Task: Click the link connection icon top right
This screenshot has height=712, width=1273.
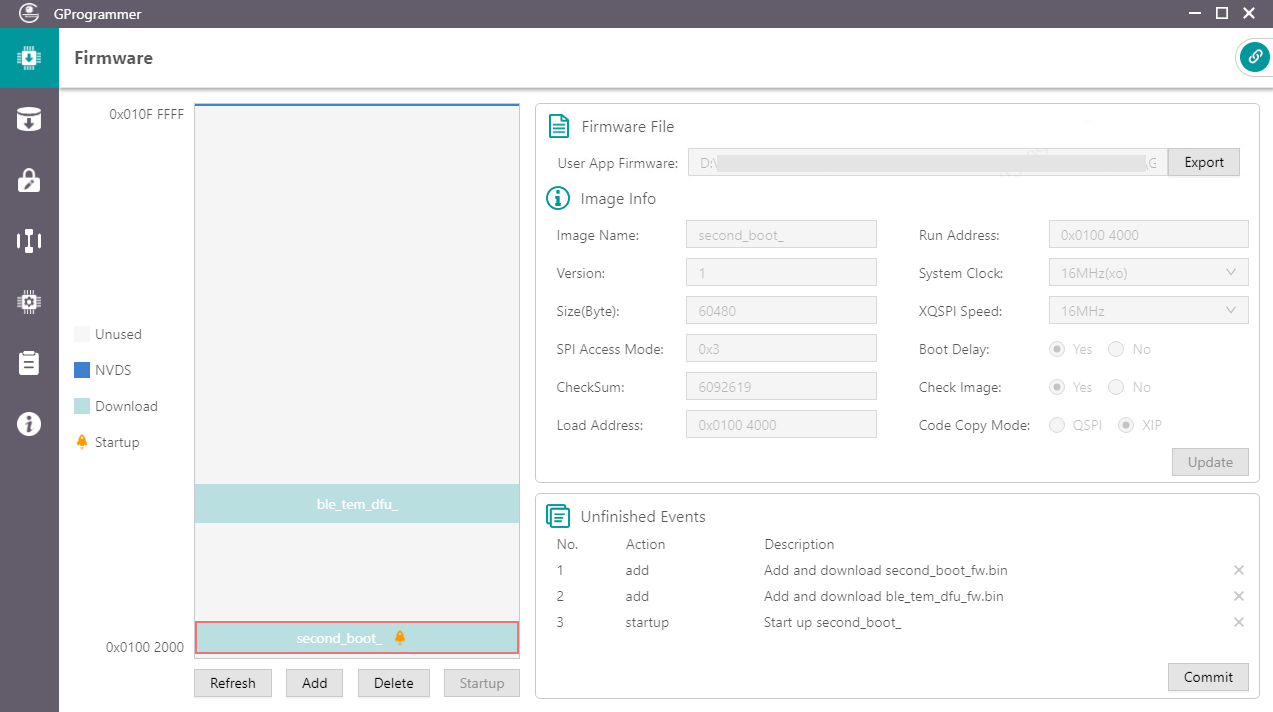Action: point(1254,57)
